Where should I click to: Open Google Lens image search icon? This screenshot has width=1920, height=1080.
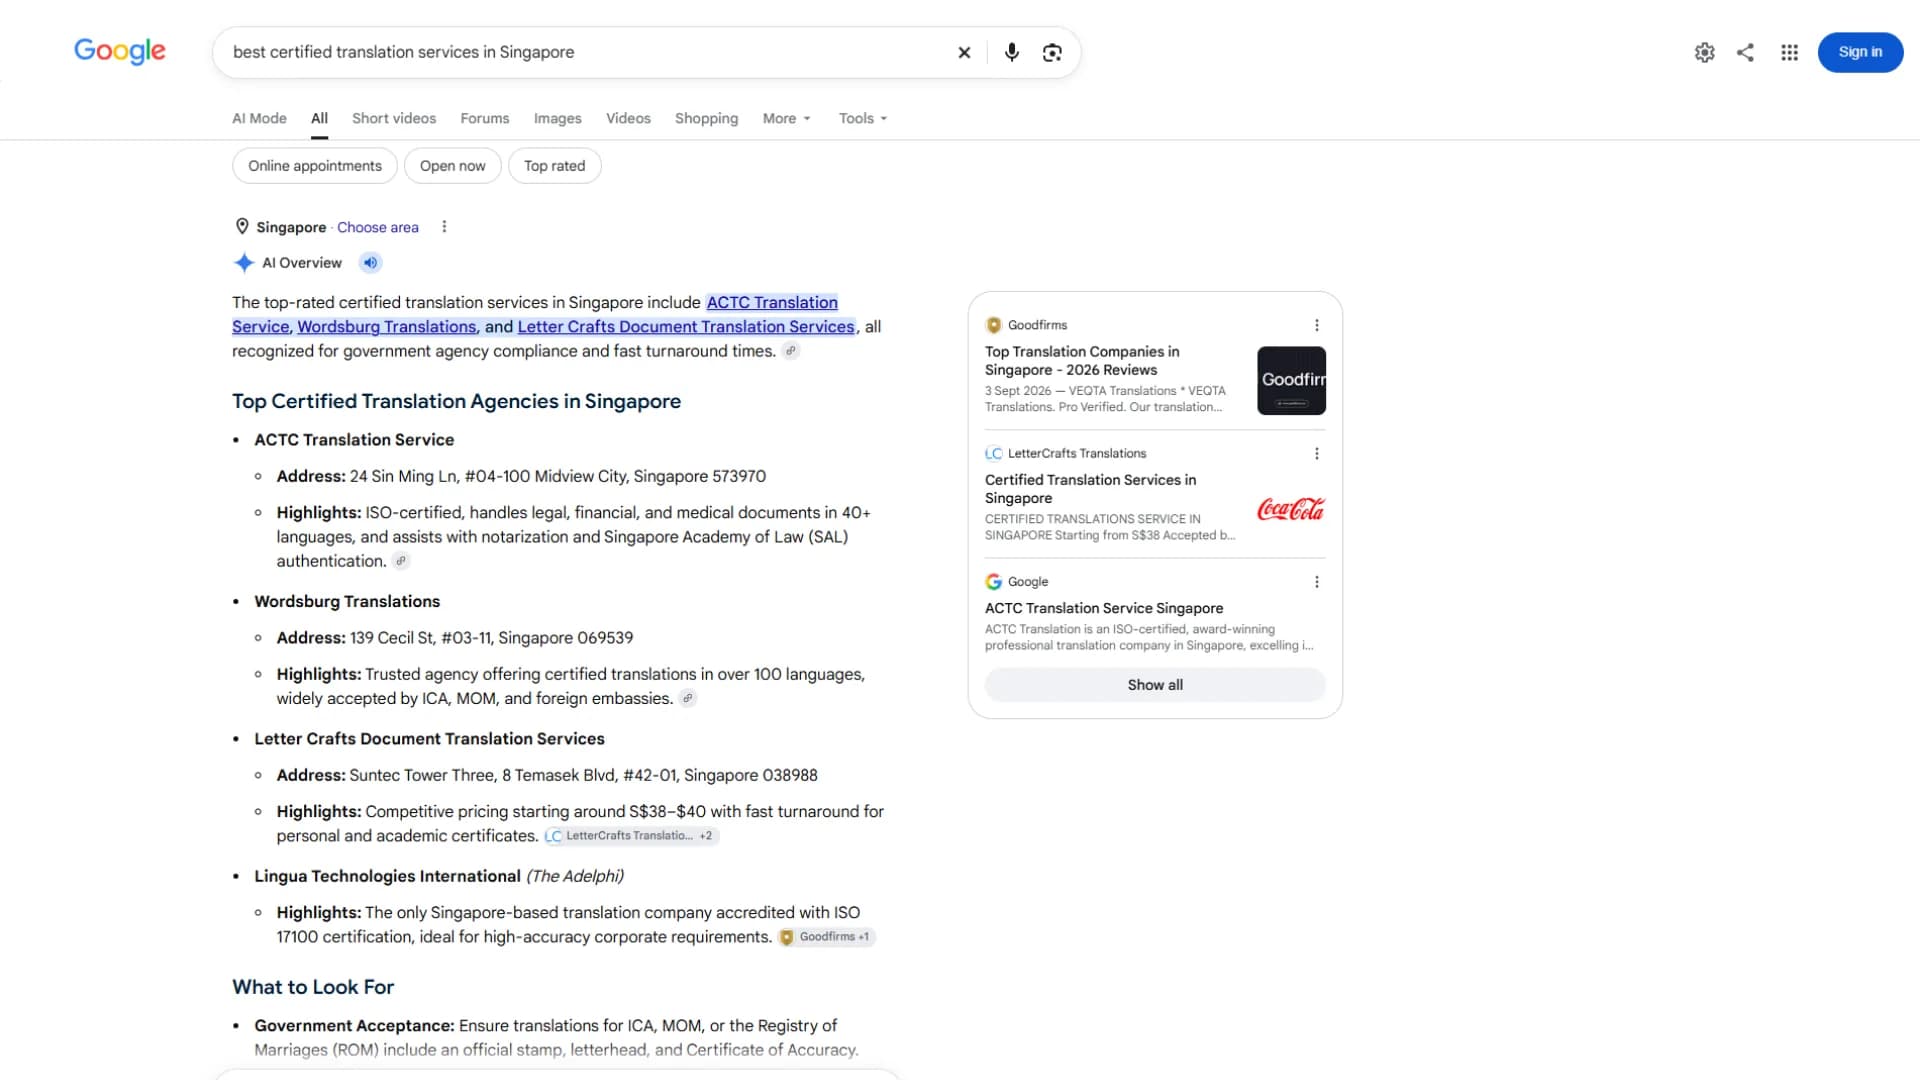point(1052,53)
